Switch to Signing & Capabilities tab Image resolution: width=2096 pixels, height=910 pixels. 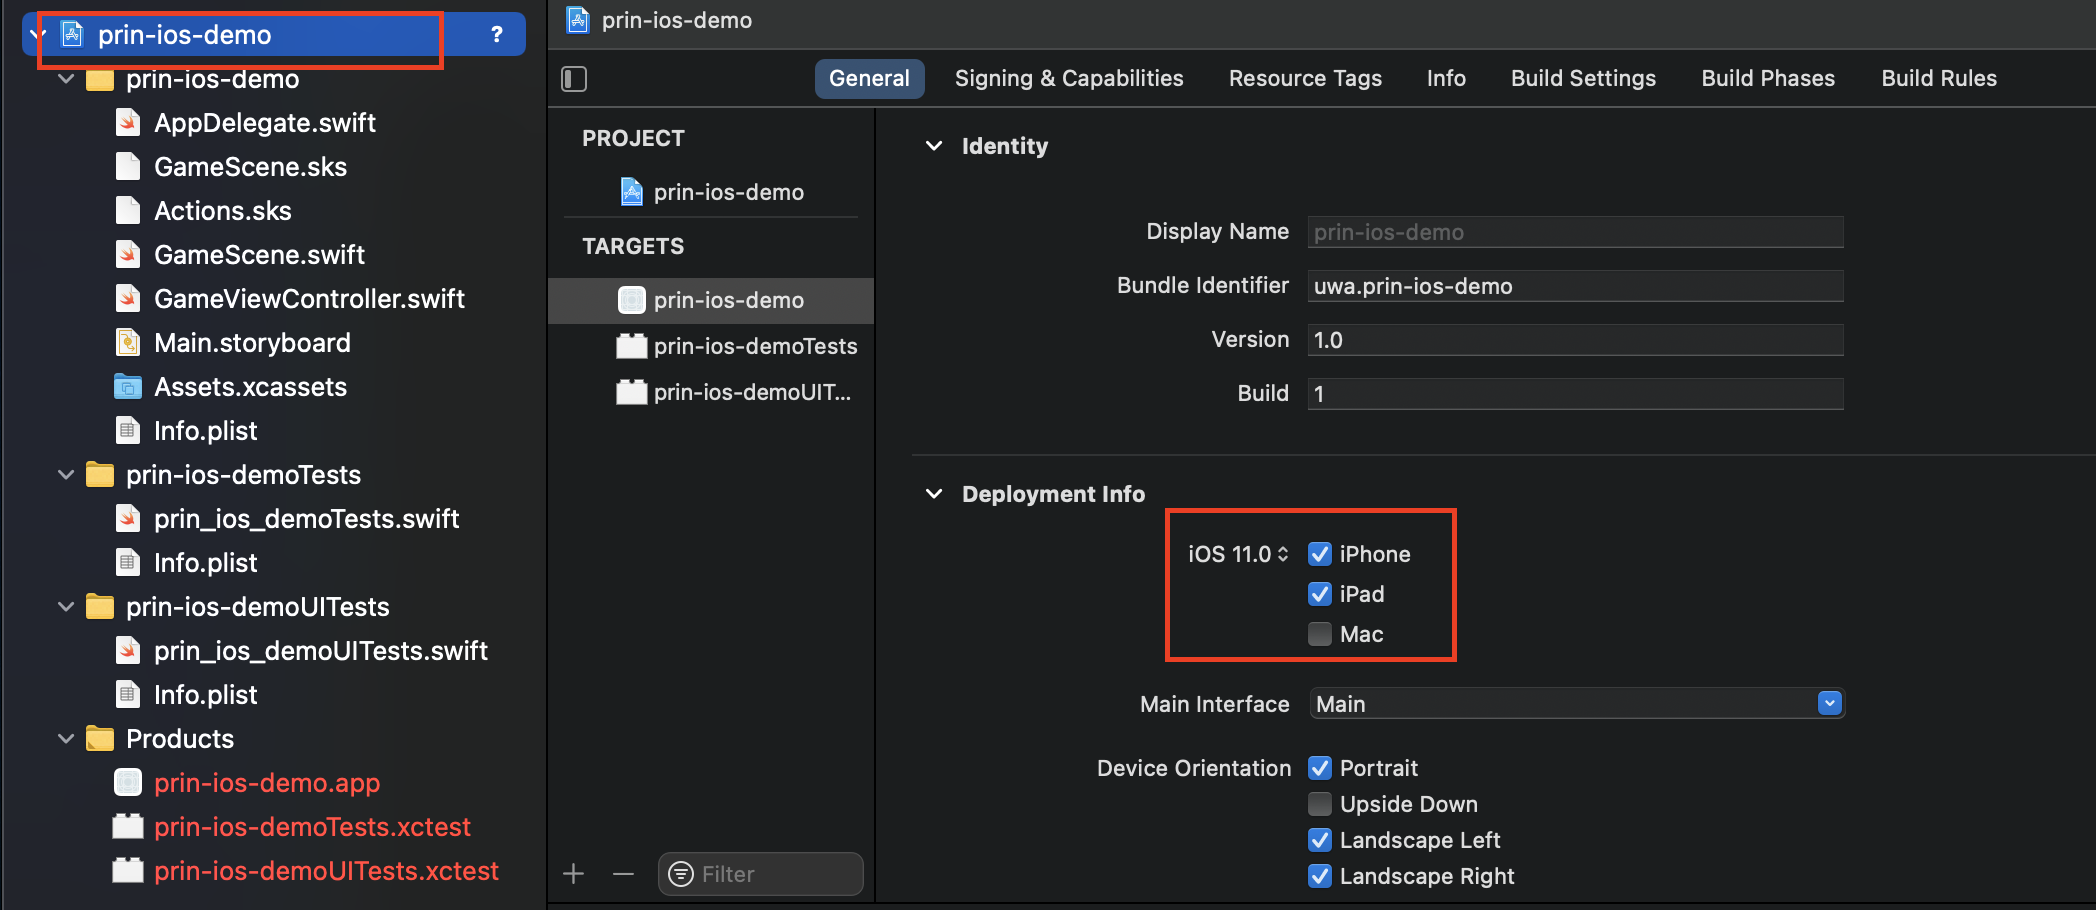pos(1069,78)
